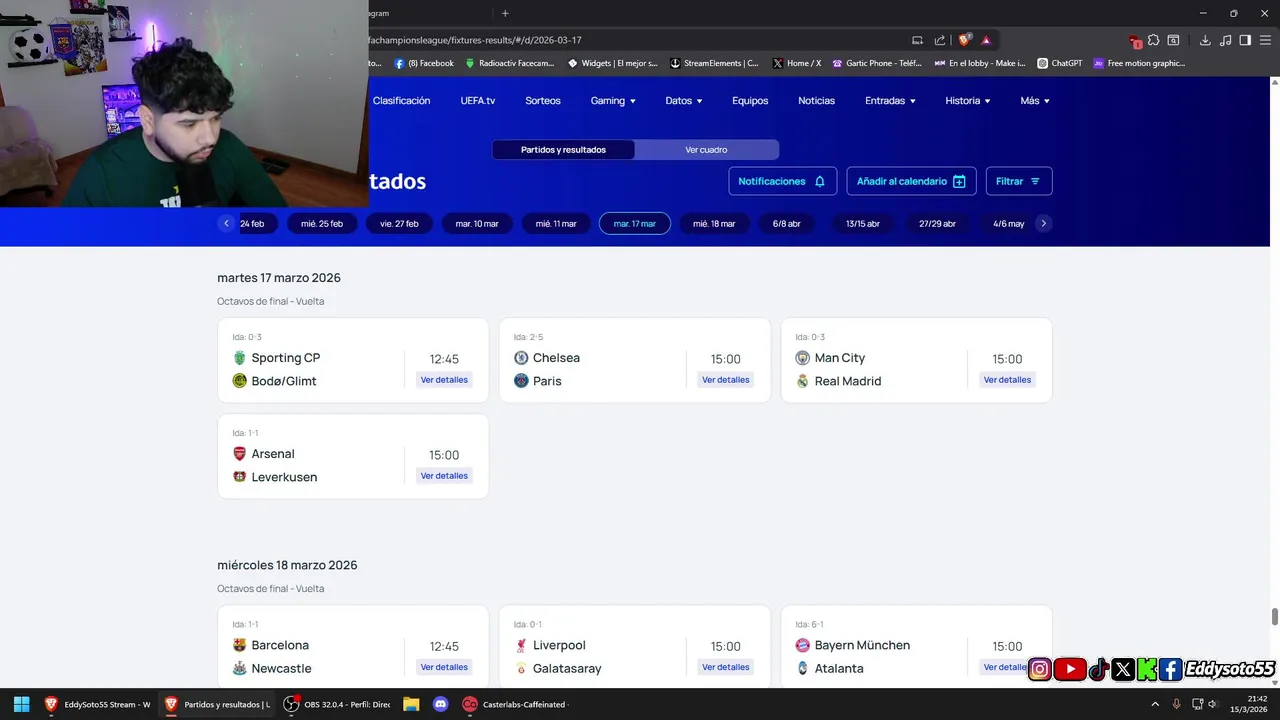The image size is (1280, 720).
Task: Open File Explorer from the taskbar
Action: [x=411, y=704]
